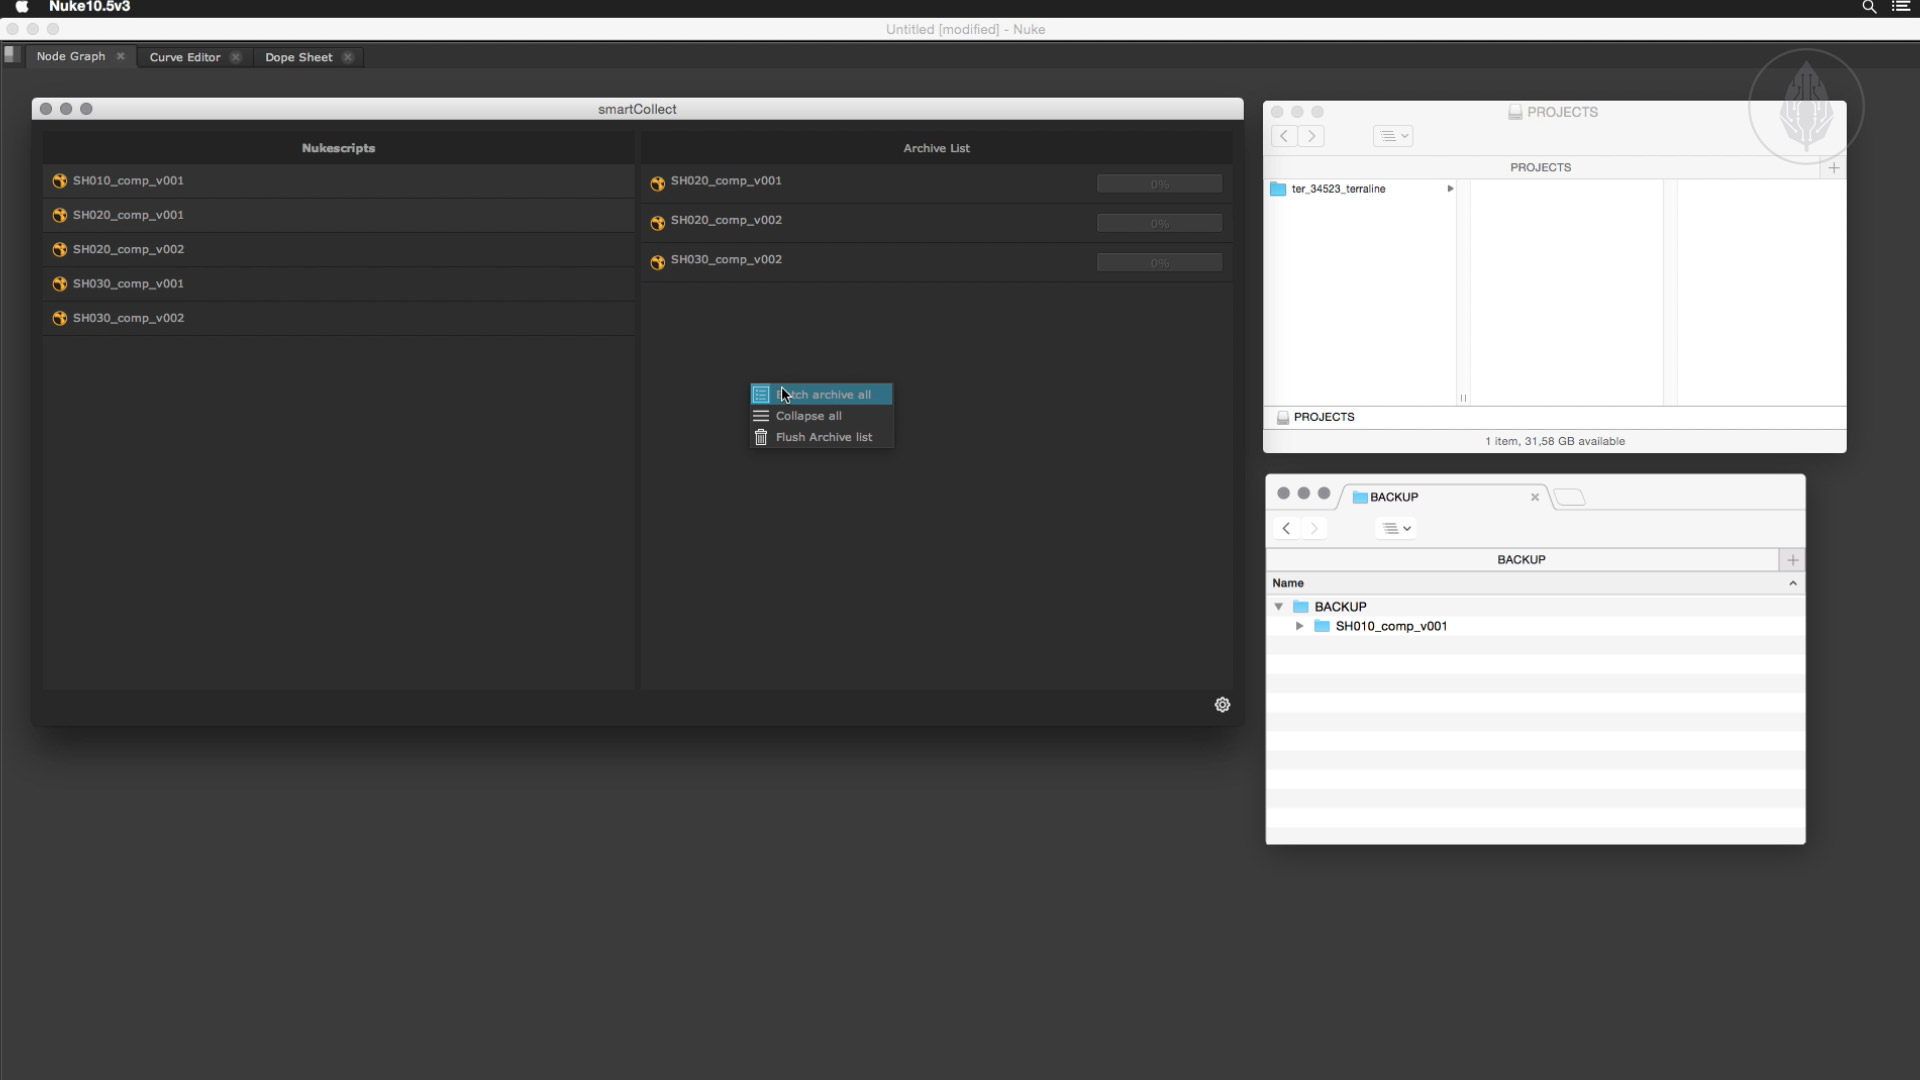Add new tab in BACKUP window
The width and height of the screenshot is (1920, 1080).
click(x=1793, y=560)
